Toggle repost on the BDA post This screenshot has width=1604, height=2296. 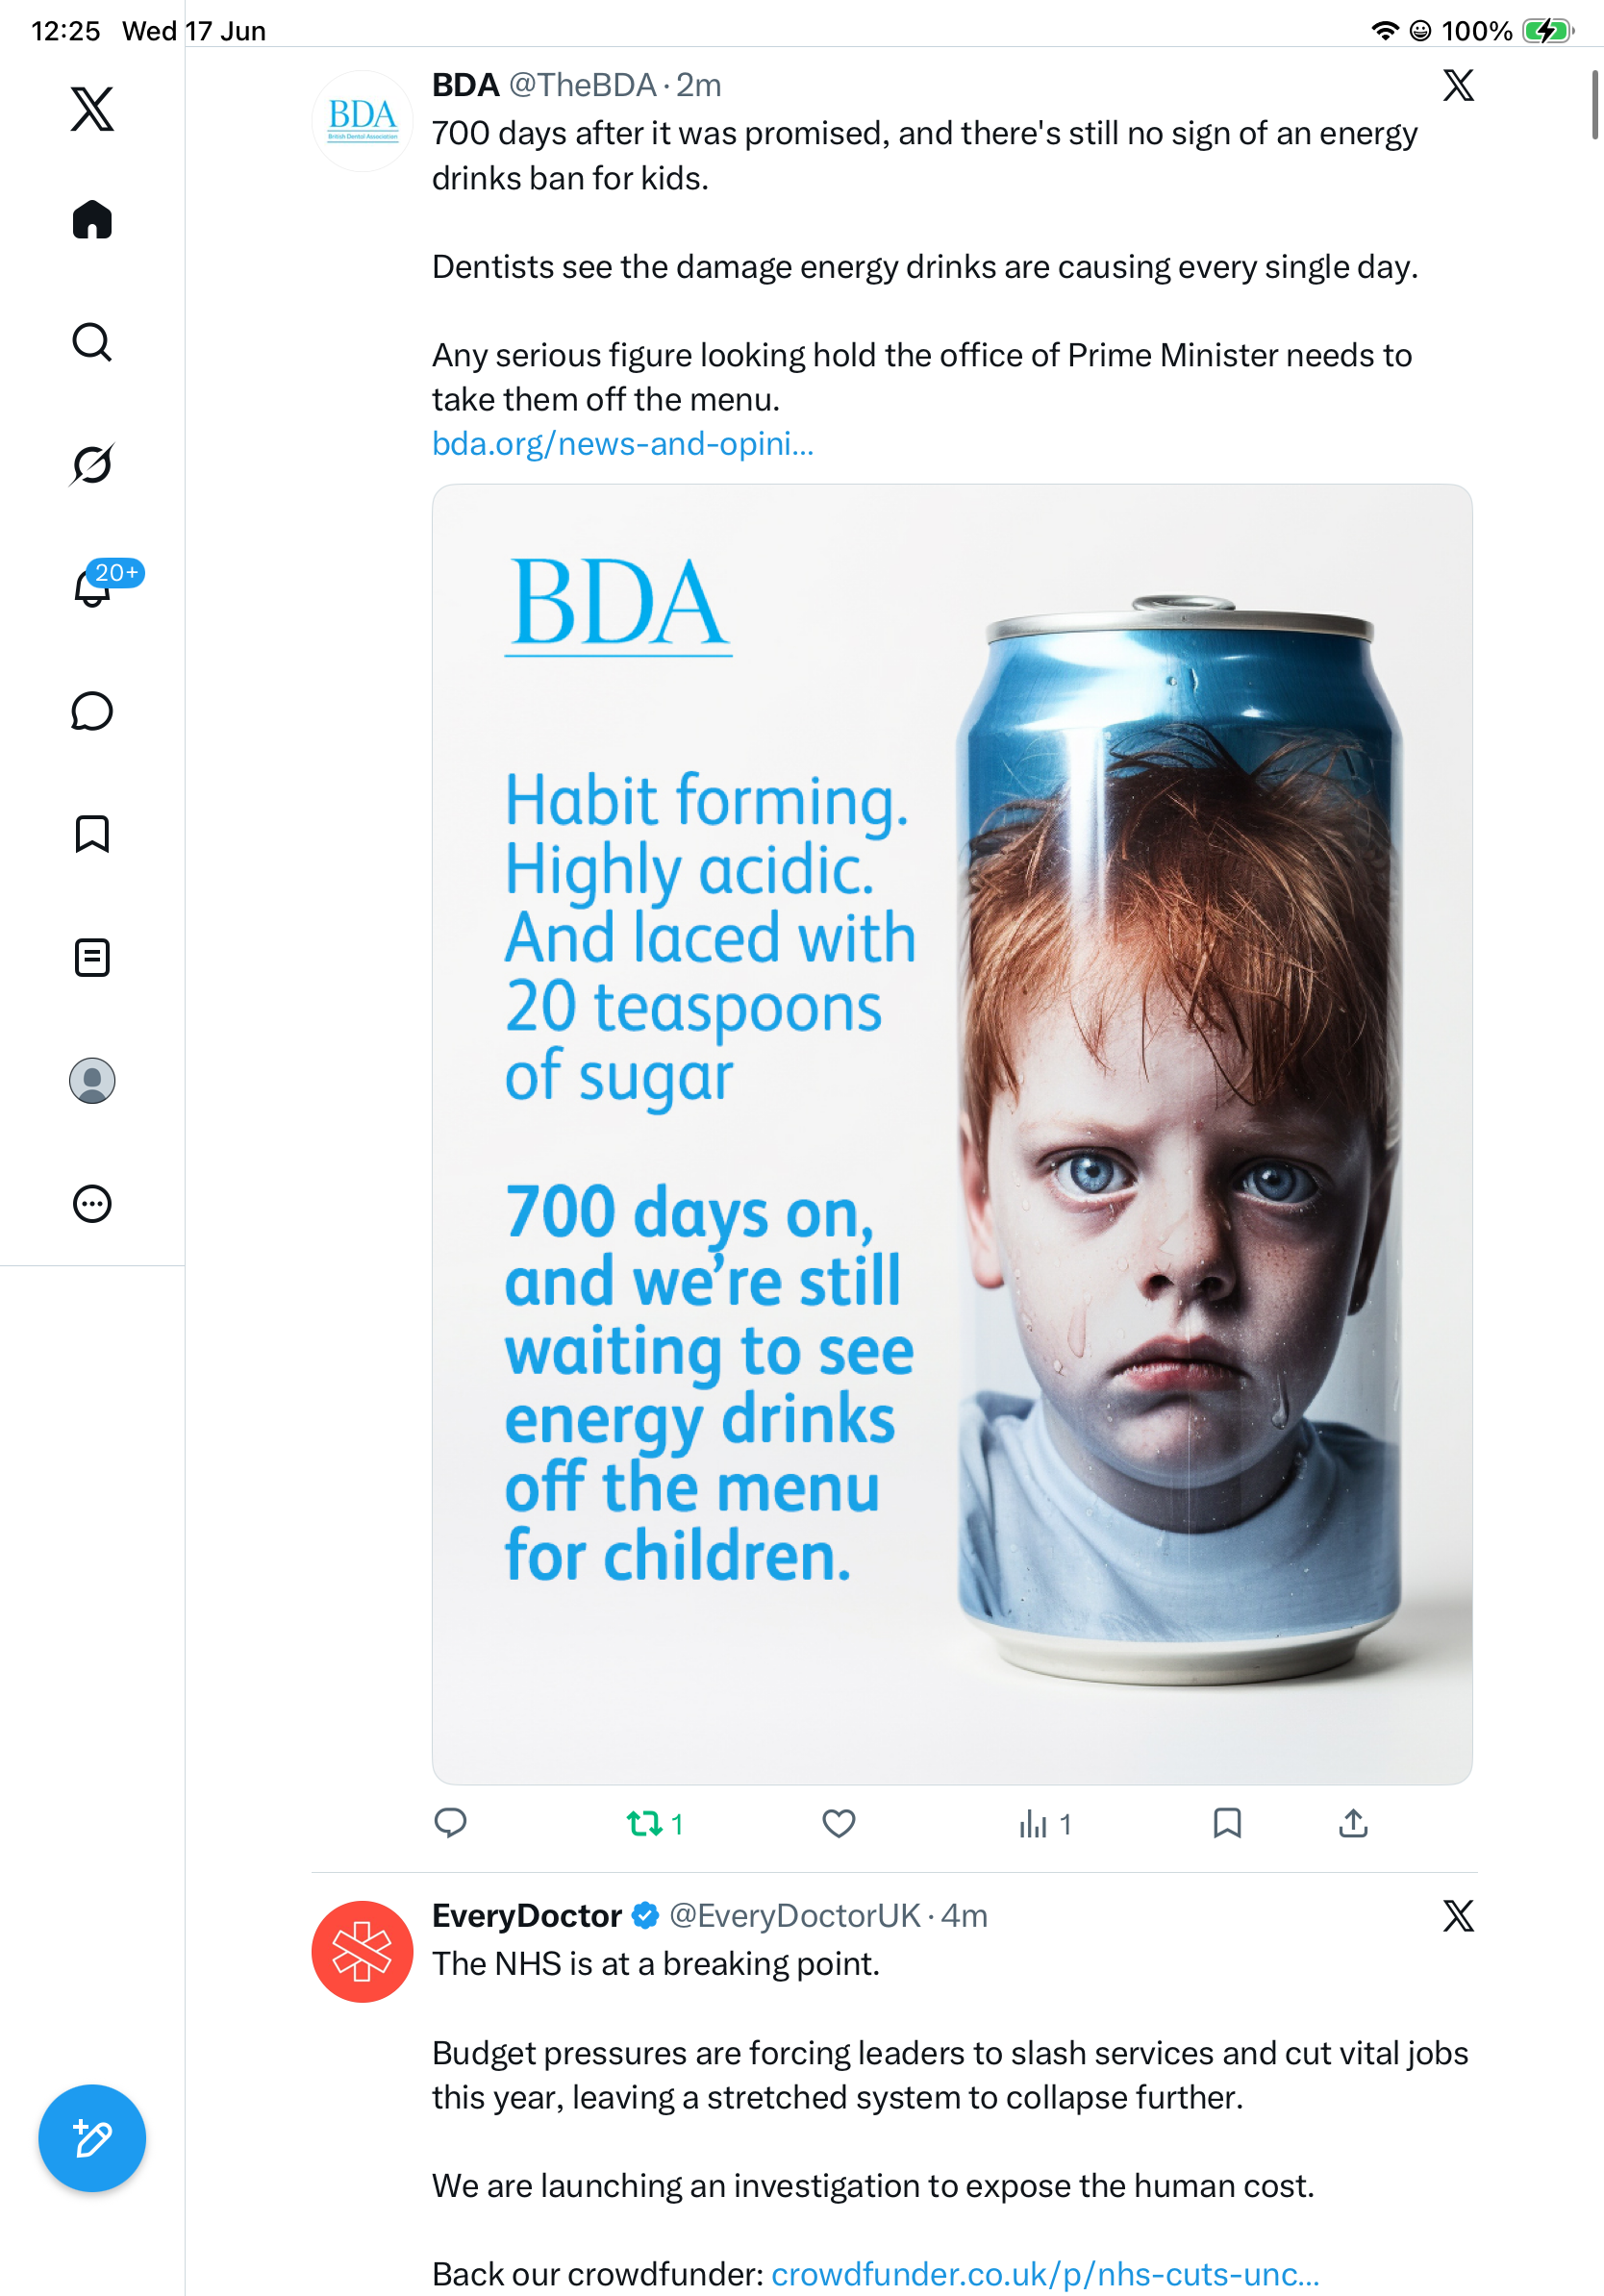click(655, 1824)
